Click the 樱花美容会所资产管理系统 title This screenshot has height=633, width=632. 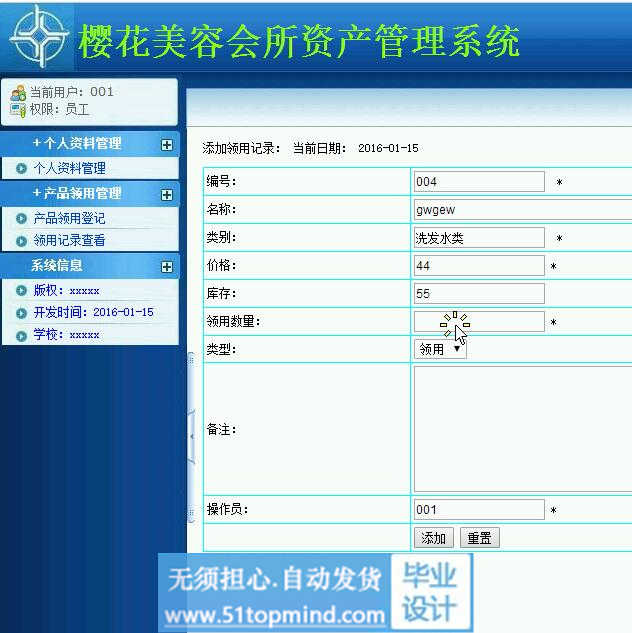[x=299, y=42]
